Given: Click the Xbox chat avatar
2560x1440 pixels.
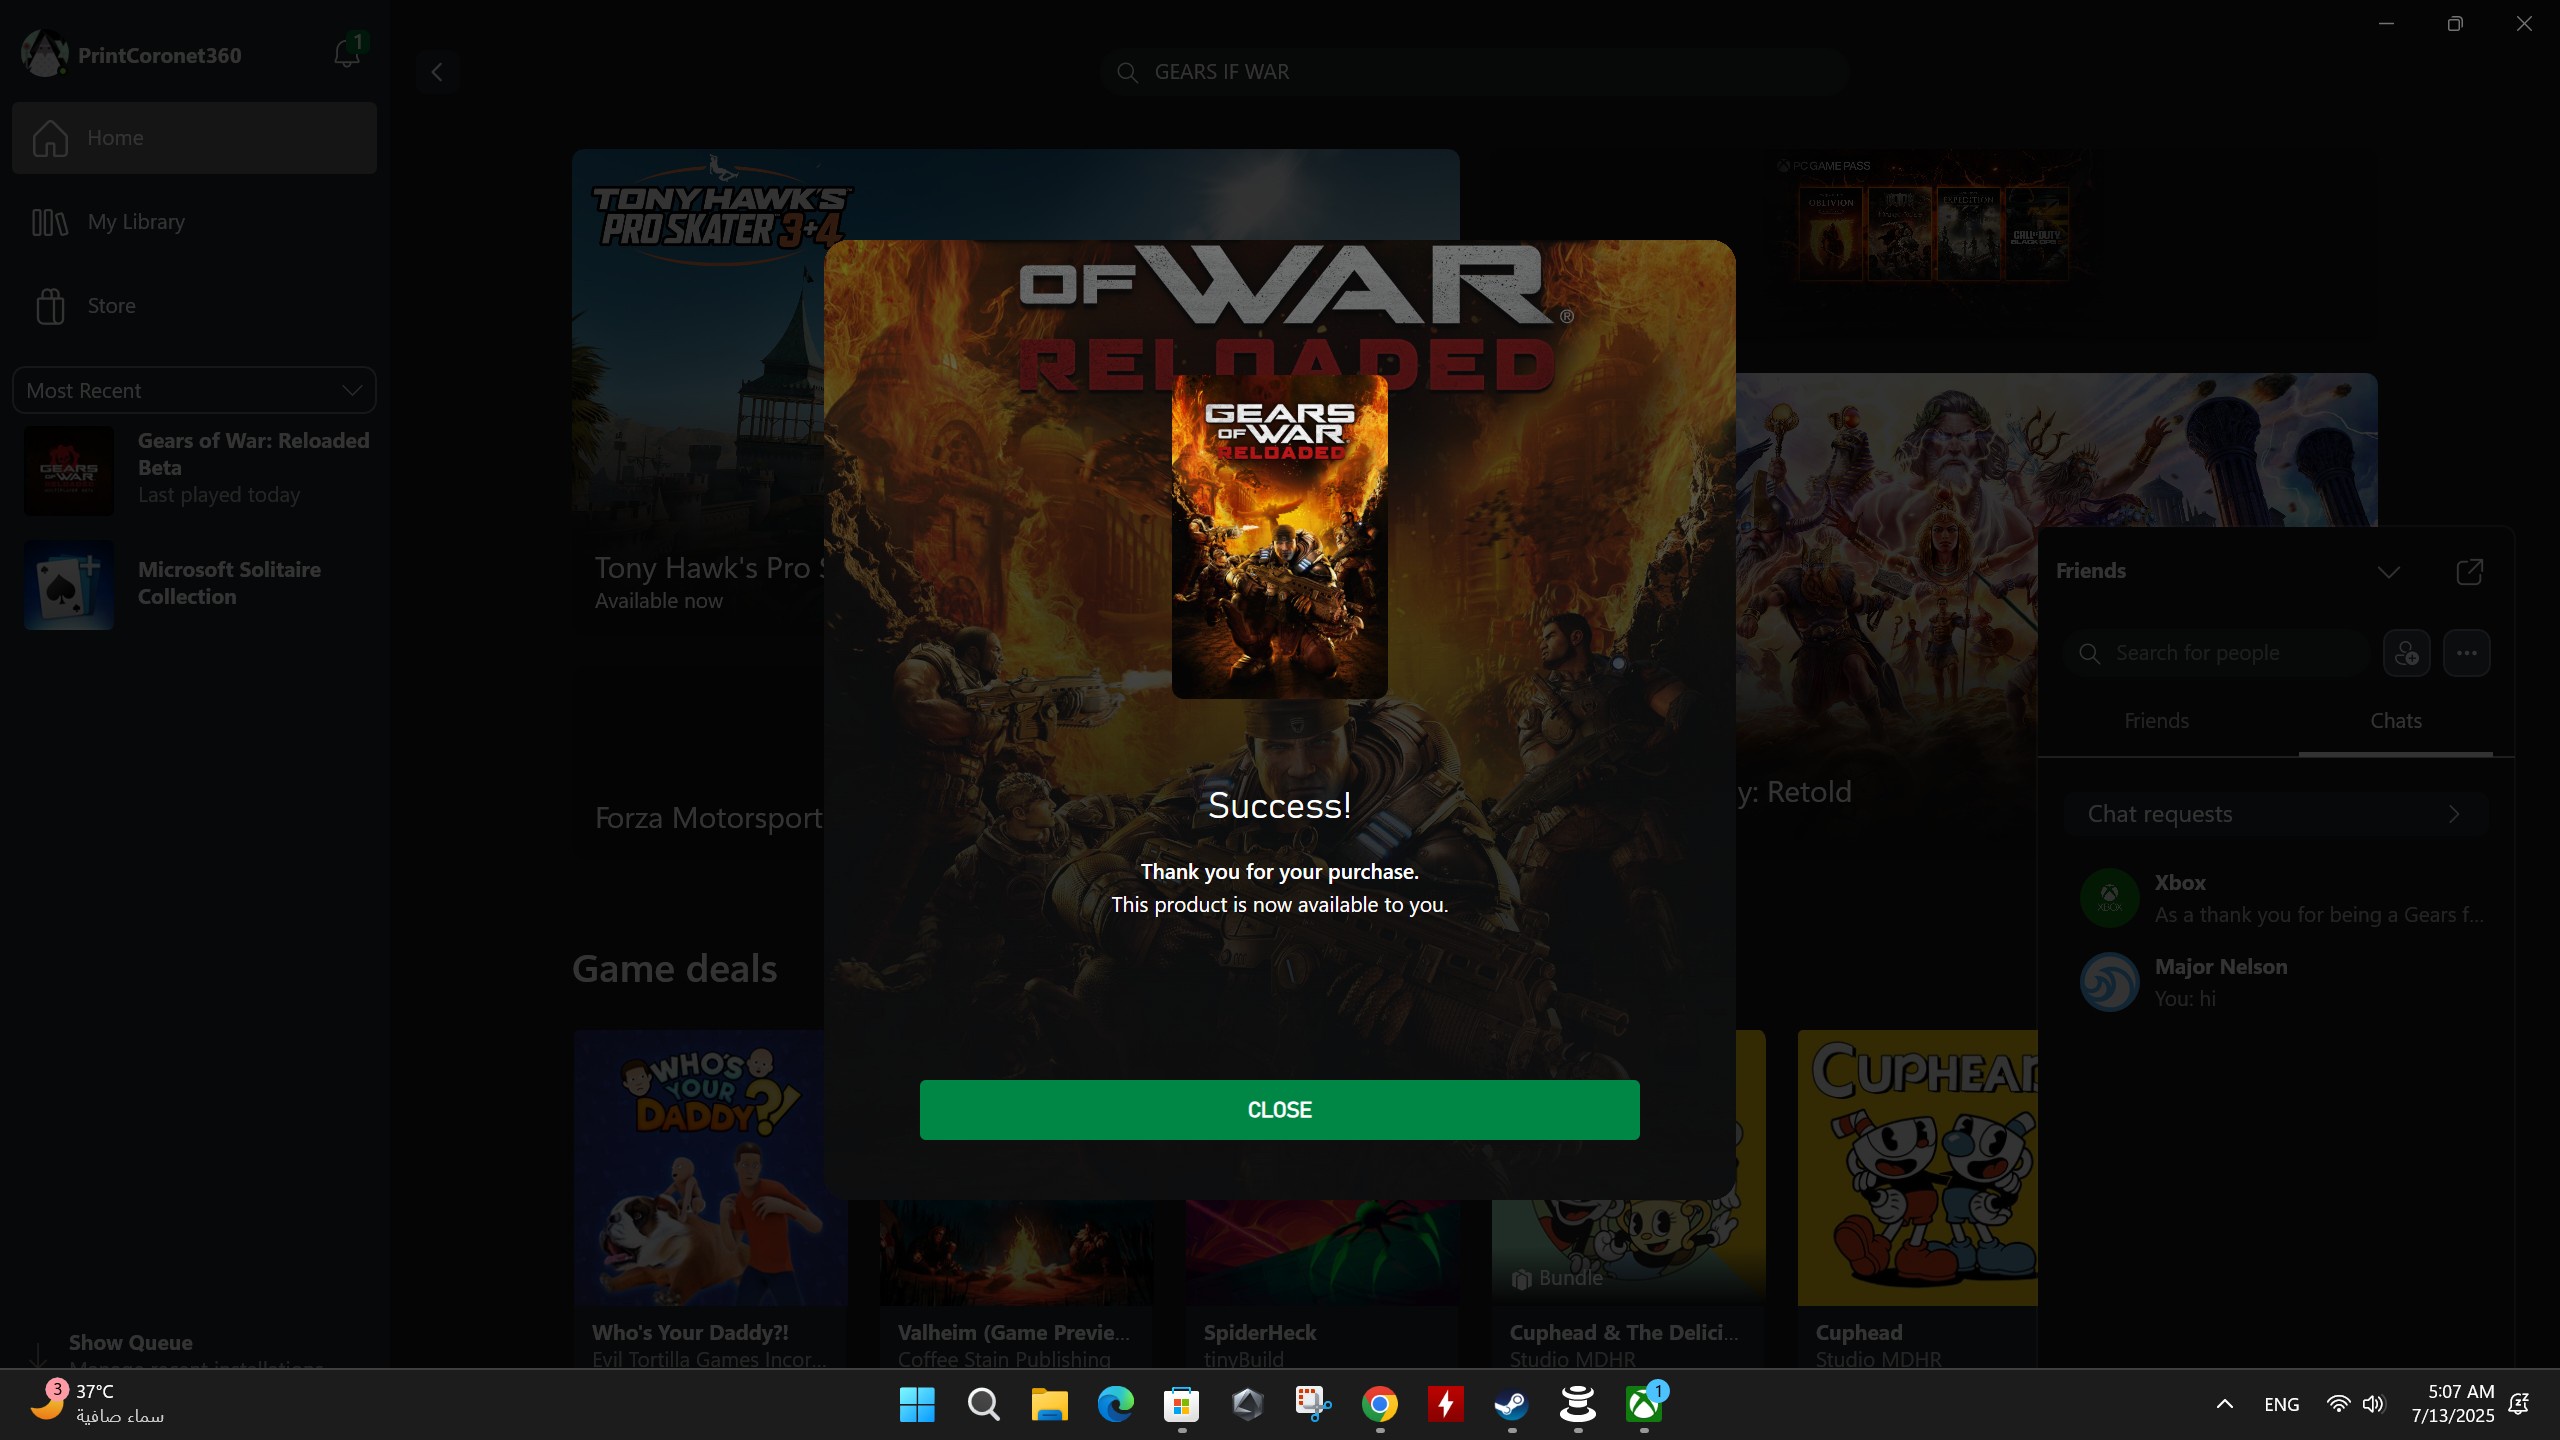Looking at the screenshot, I should (x=2109, y=898).
